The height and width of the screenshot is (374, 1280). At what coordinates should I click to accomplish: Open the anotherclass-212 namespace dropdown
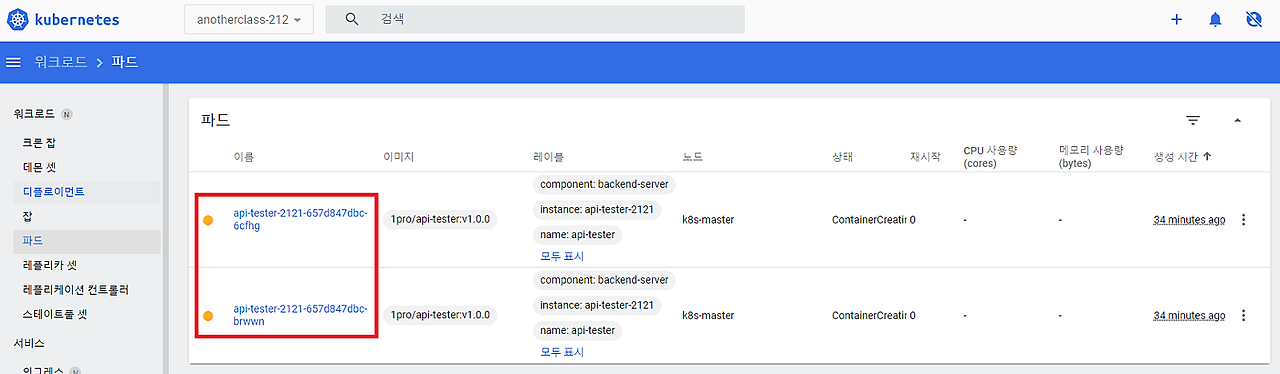249,20
